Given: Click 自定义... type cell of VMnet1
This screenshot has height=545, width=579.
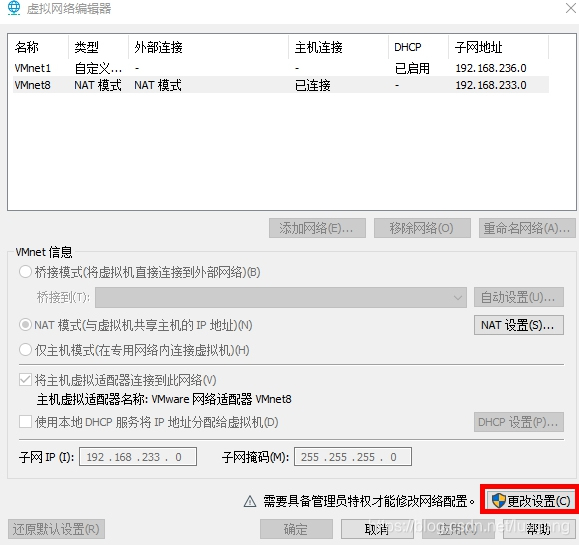Looking at the screenshot, I should (98, 68).
